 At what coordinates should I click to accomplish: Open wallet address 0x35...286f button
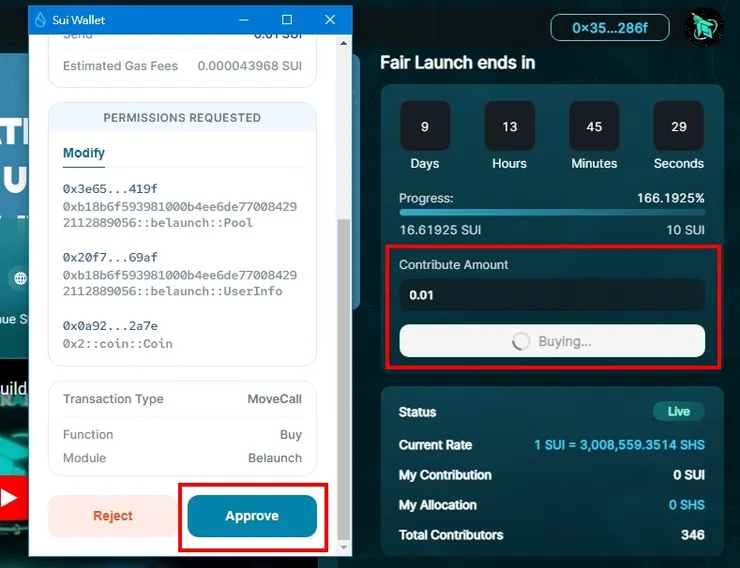click(x=610, y=28)
